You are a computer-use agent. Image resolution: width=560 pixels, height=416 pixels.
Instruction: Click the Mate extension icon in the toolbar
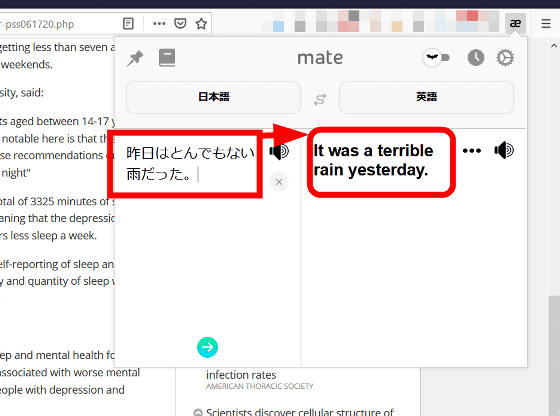515,24
